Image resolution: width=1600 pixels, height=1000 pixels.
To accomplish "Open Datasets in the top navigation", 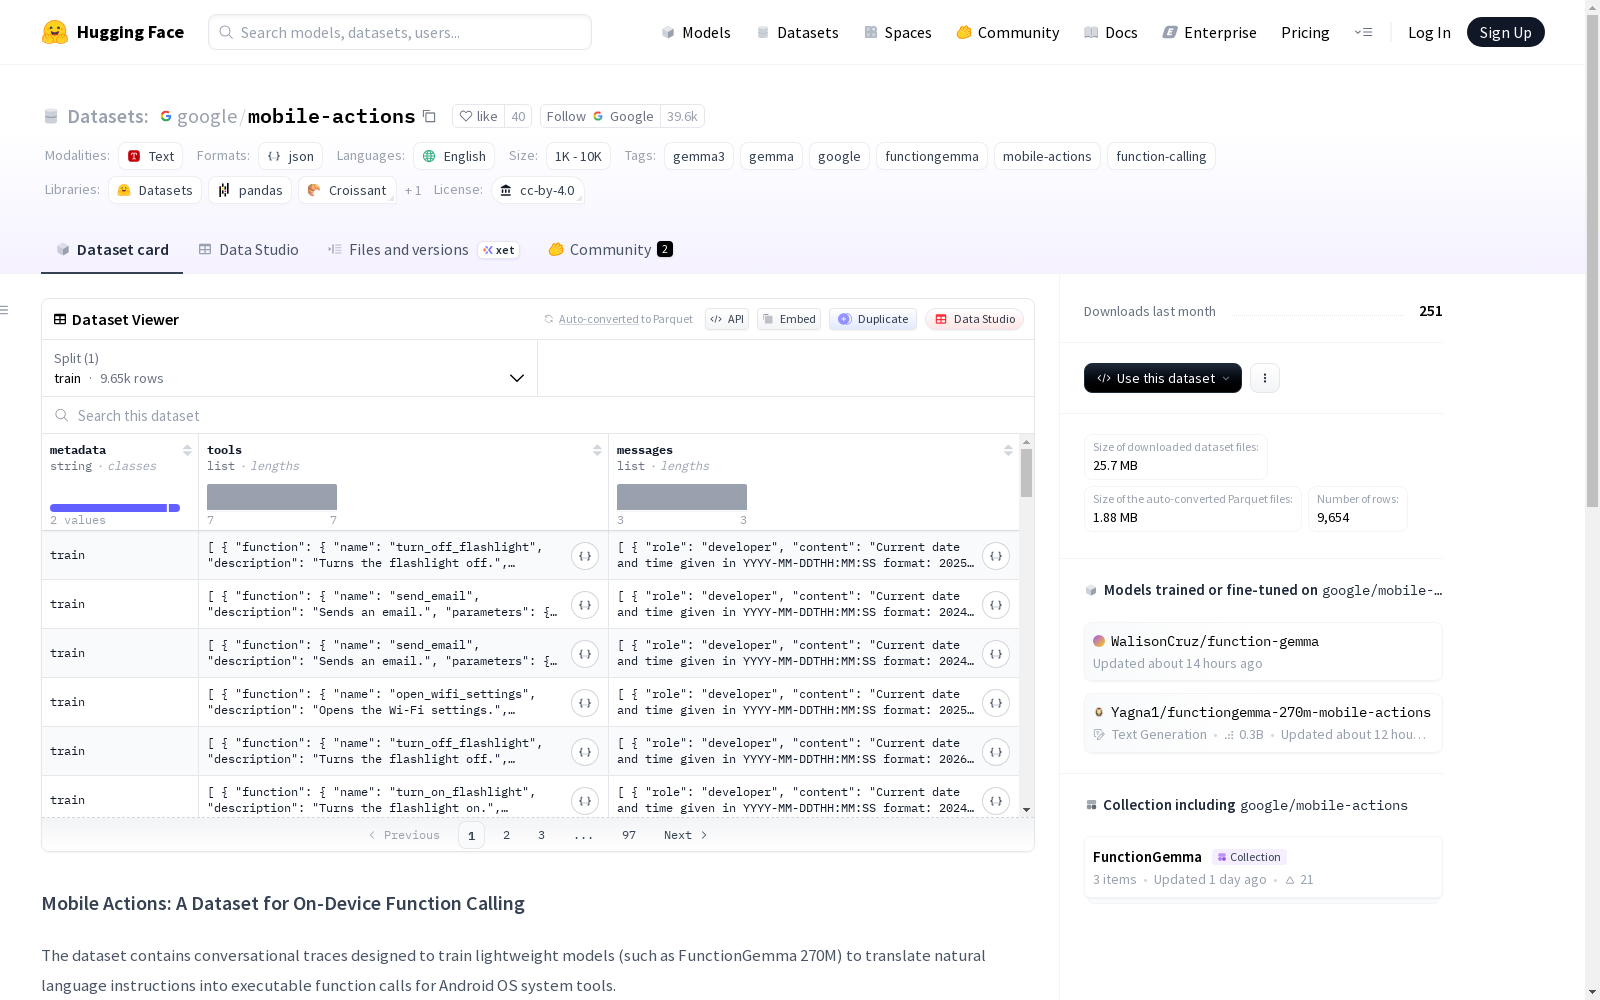I will [x=797, y=32].
